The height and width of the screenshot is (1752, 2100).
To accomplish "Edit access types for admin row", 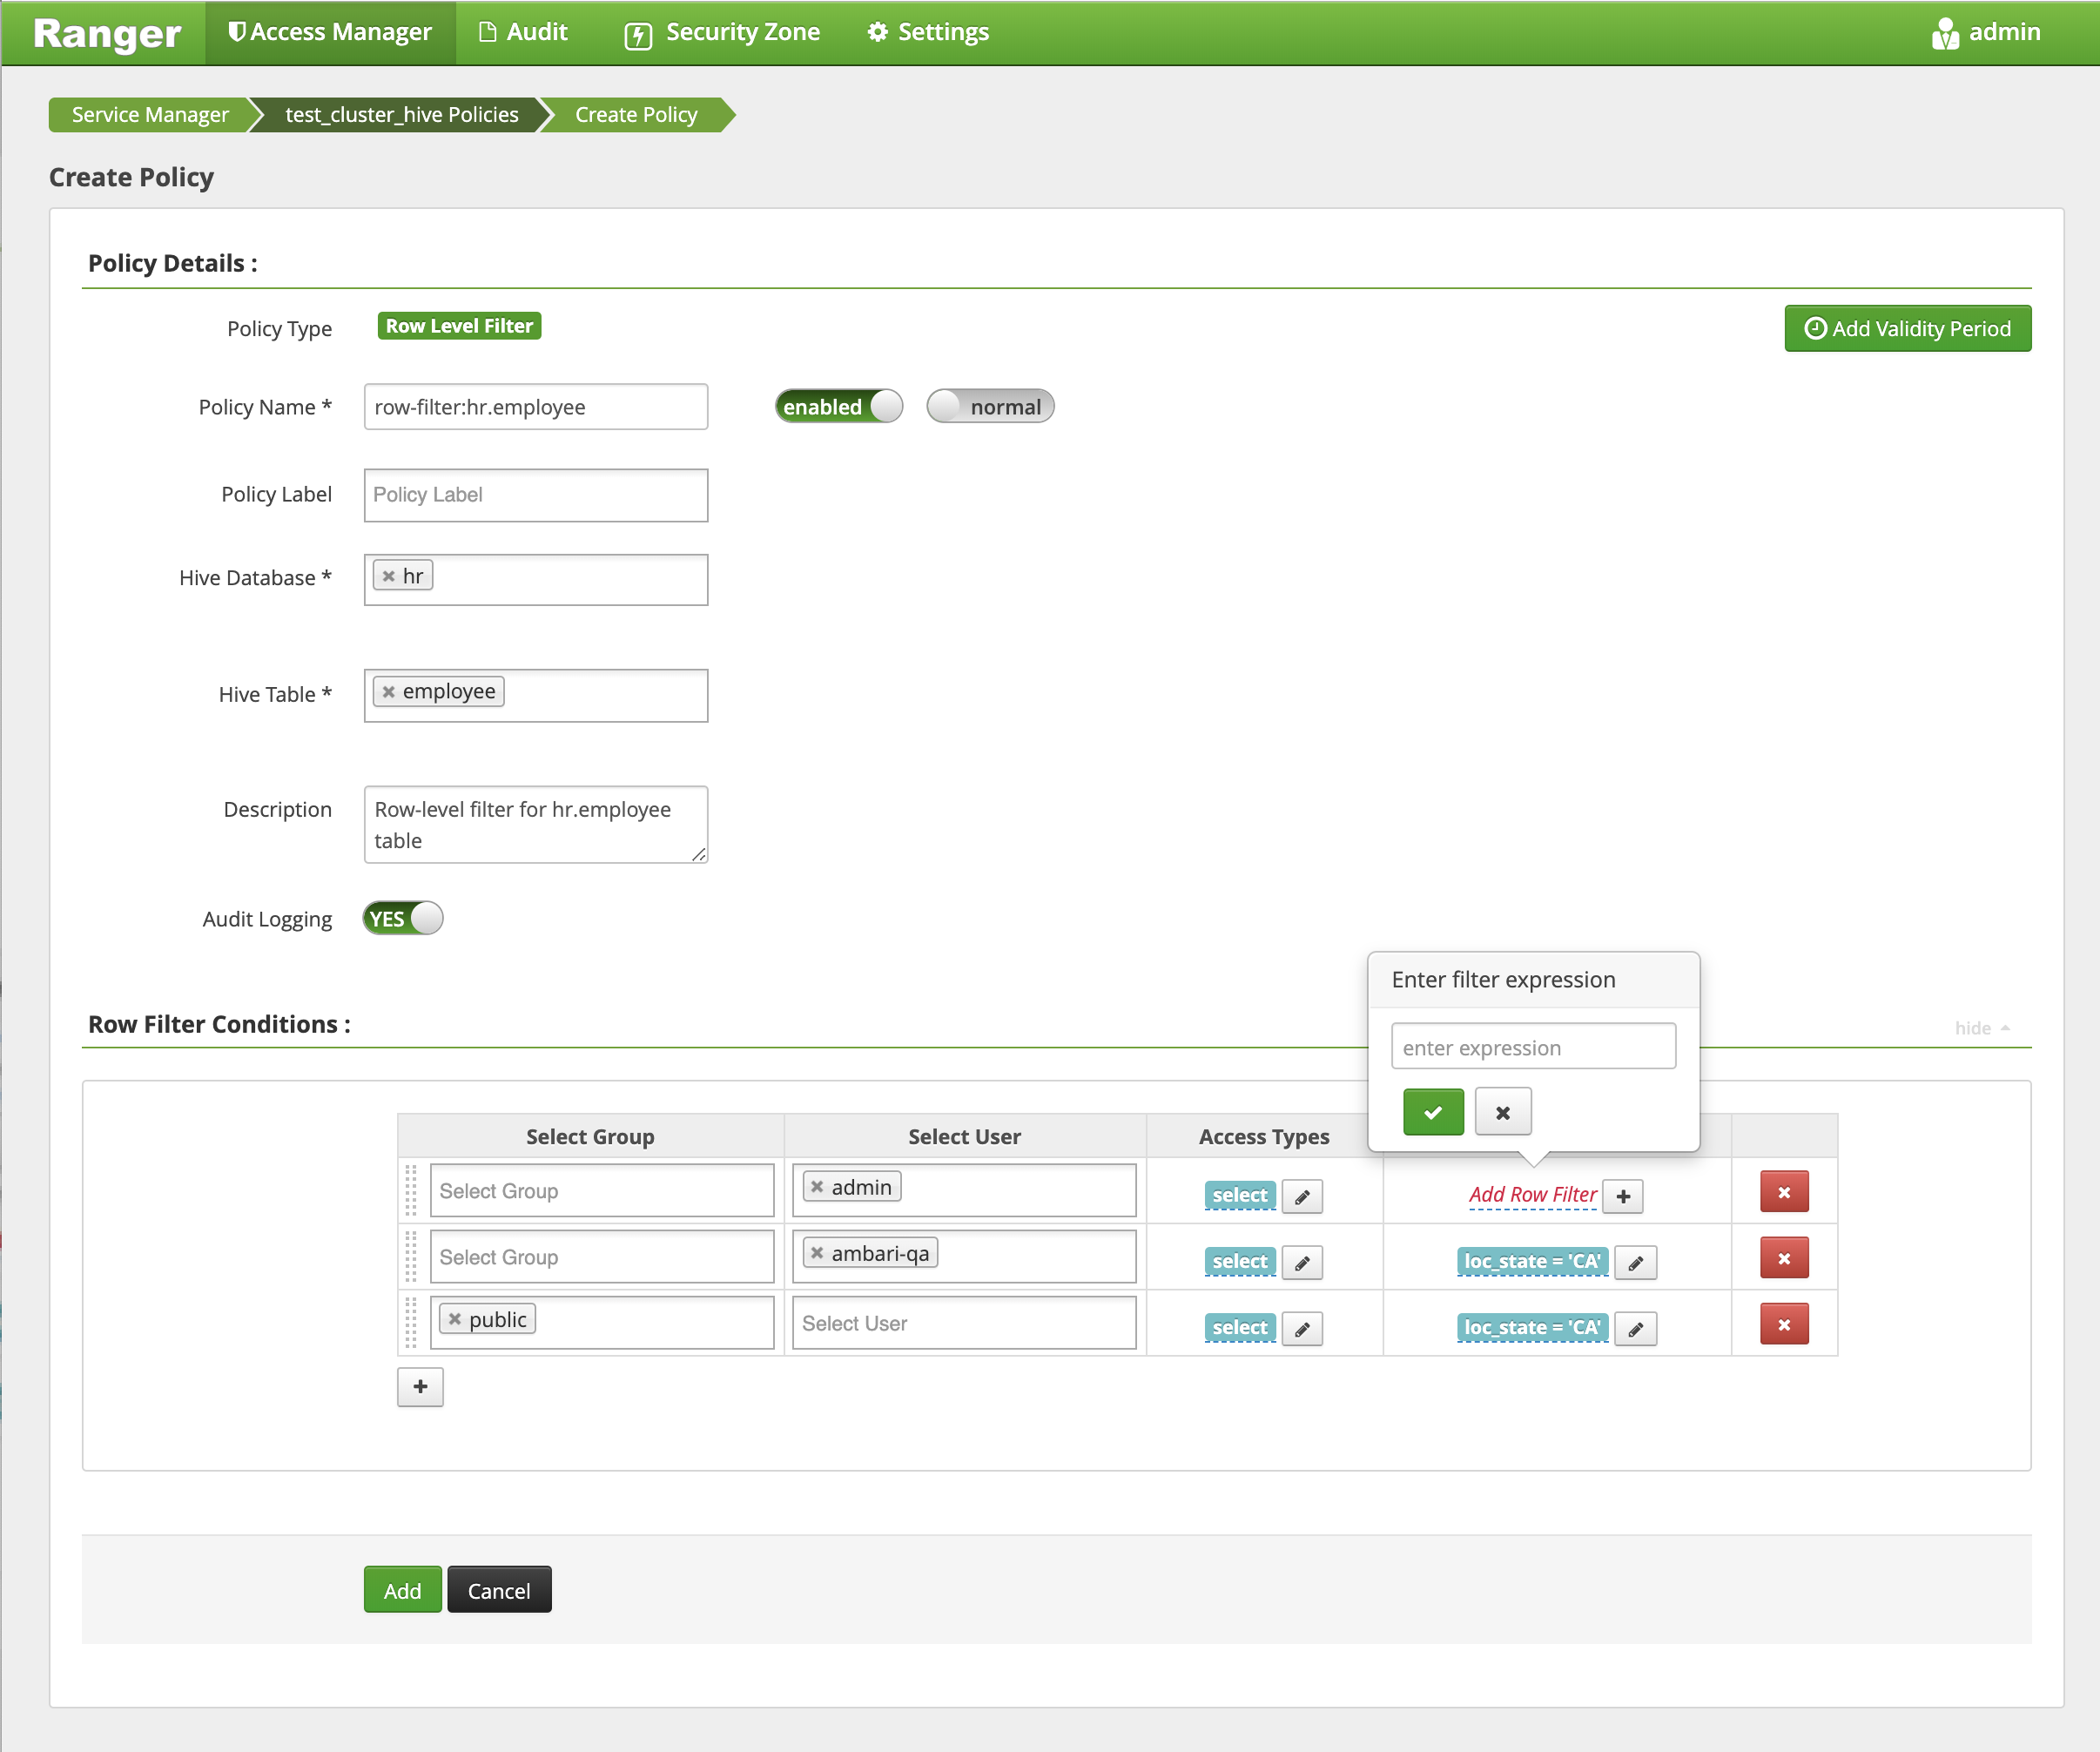I will (x=1302, y=1196).
